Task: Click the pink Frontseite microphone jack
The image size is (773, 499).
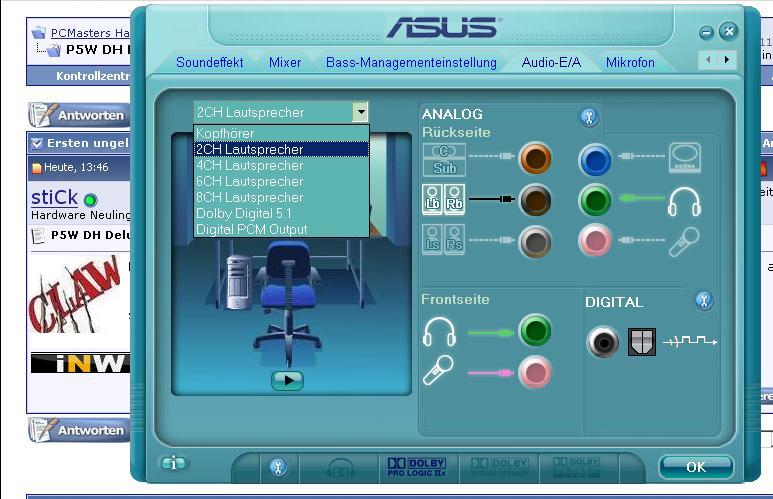Action: coord(535,372)
